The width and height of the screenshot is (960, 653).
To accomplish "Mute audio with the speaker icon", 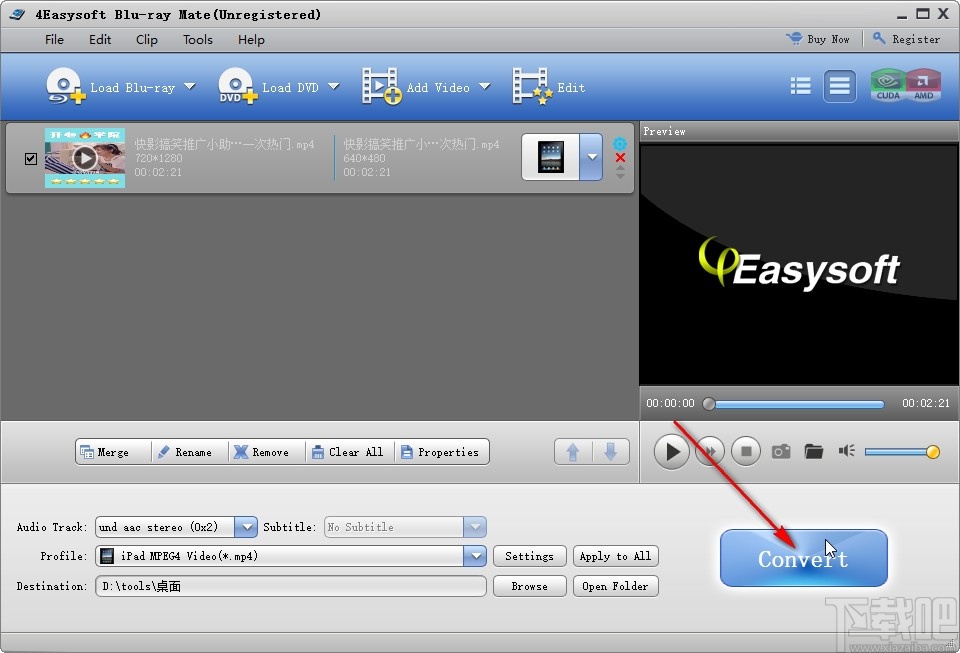I will point(847,451).
